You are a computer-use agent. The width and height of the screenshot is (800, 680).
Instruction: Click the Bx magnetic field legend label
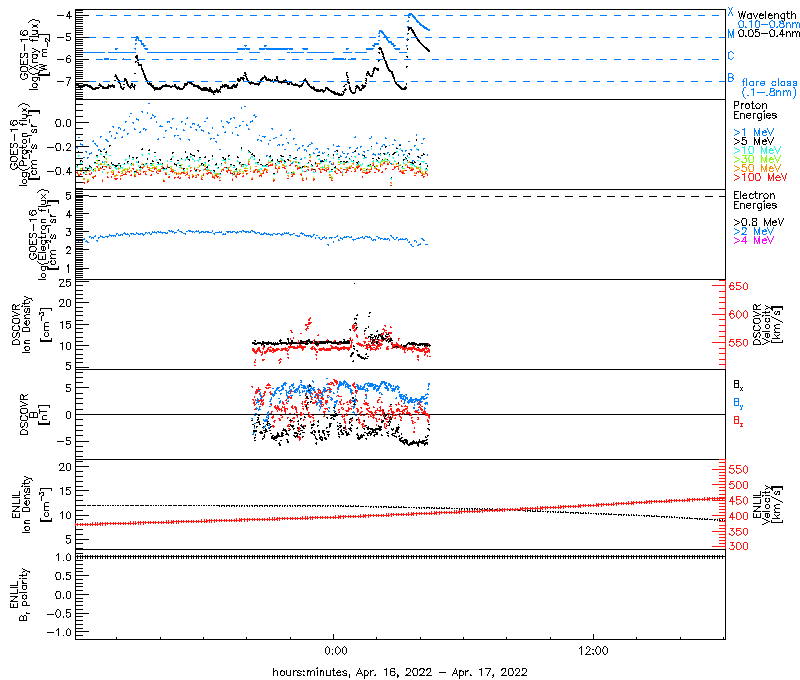(738, 385)
